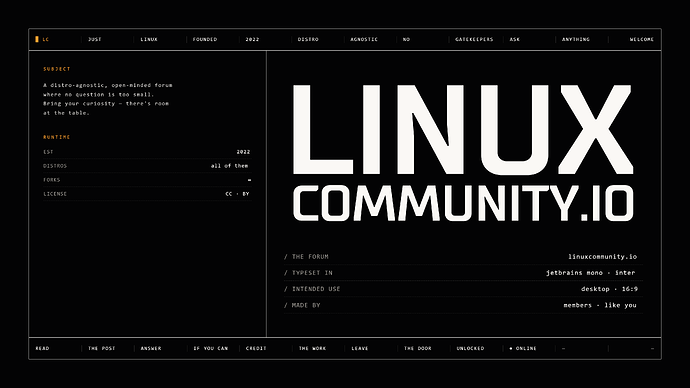Click the 'jetbrains mono · inter' value
Screen dimensions: 690x388
point(591,273)
